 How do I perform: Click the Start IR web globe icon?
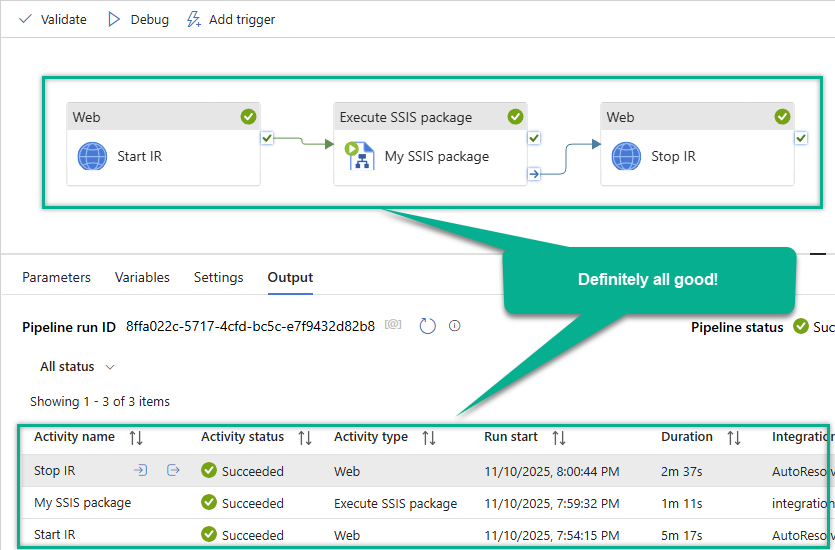pos(92,157)
